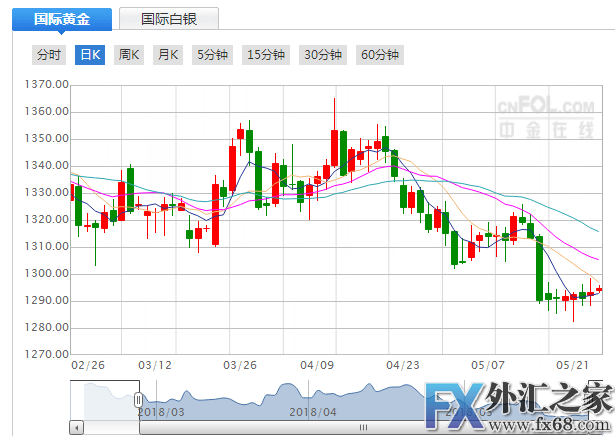Click the 04/09 date axis label
Viewport: 615px width, 436px height.
point(317,365)
